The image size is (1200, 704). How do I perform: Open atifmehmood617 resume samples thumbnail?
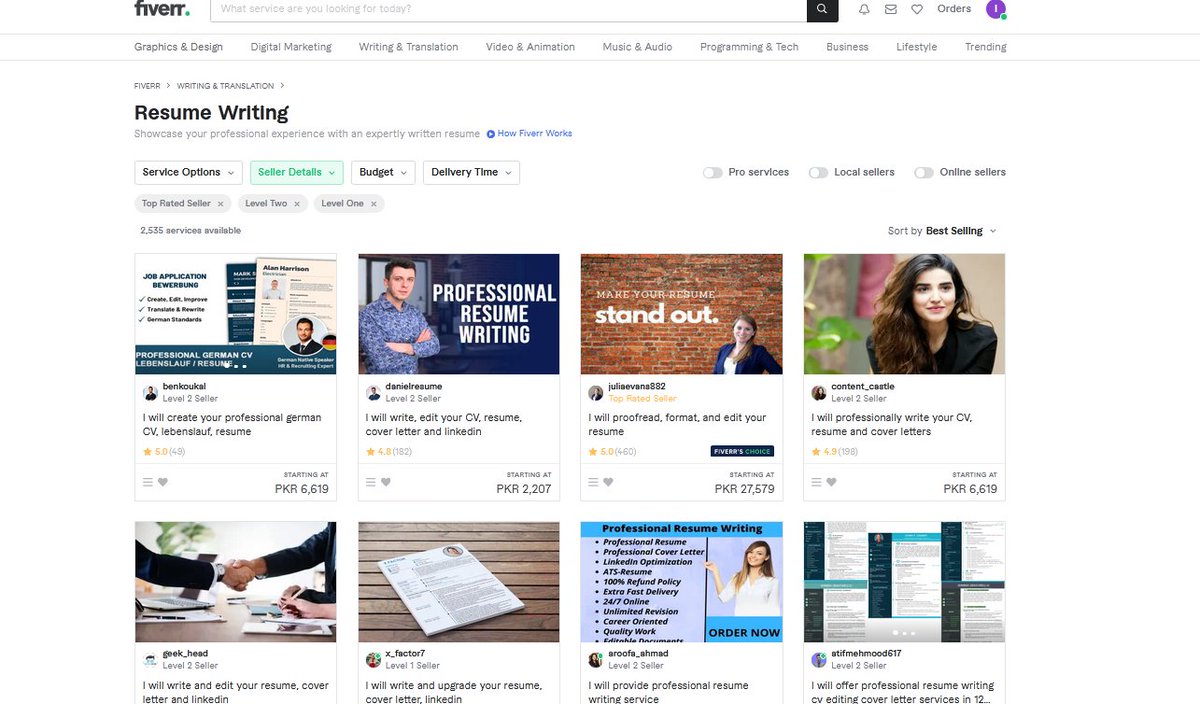pyautogui.click(x=905, y=582)
